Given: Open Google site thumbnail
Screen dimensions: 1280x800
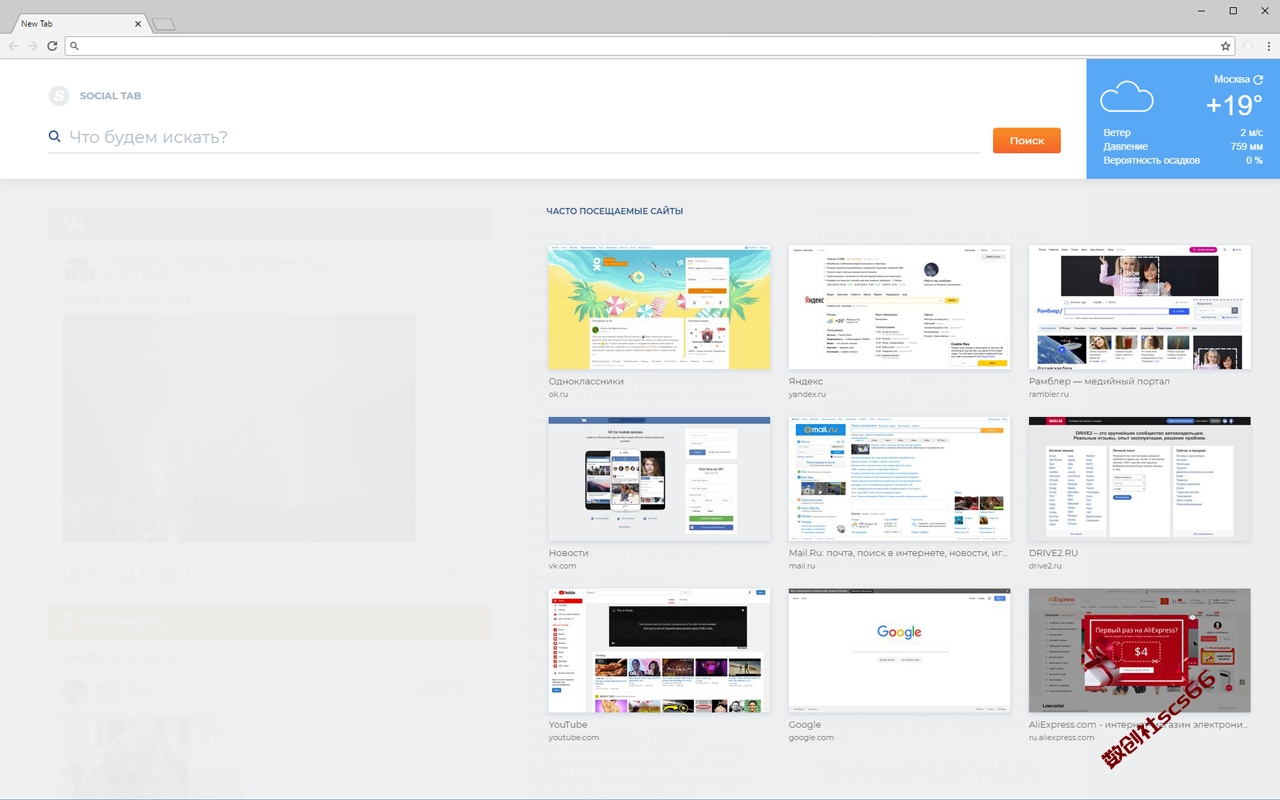Looking at the screenshot, I should 899,650.
